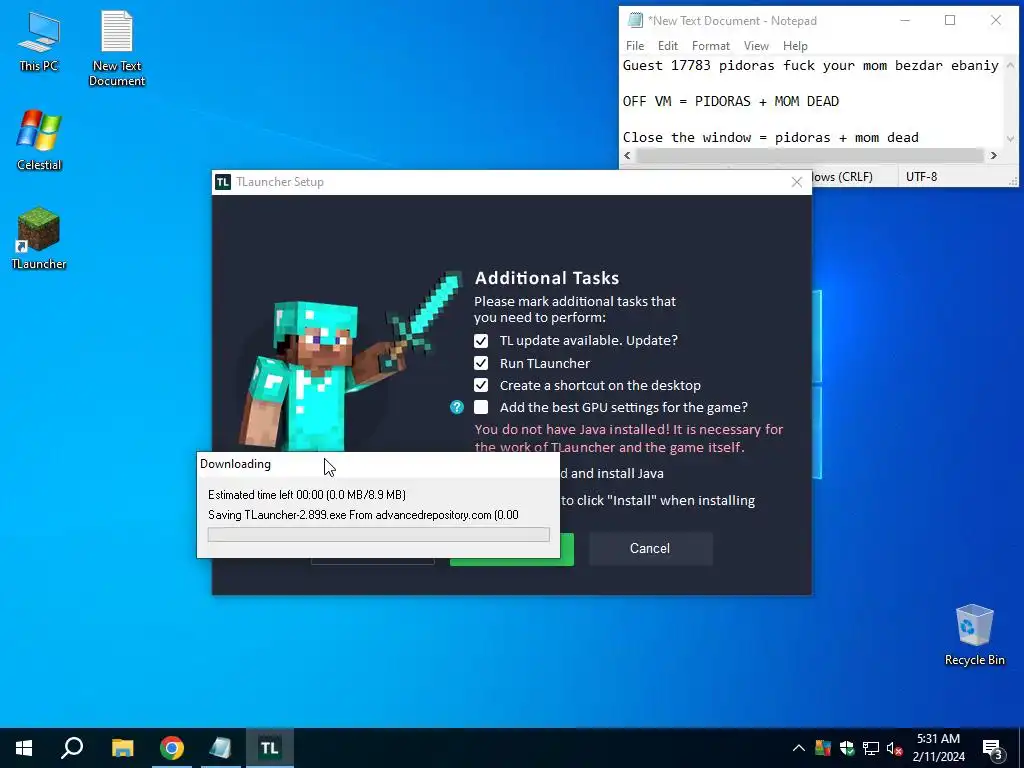The image size is (1024, 768).
Task: Uncheck 'Create a shortcut on the desktop'
Action: [x=481, y=385]
